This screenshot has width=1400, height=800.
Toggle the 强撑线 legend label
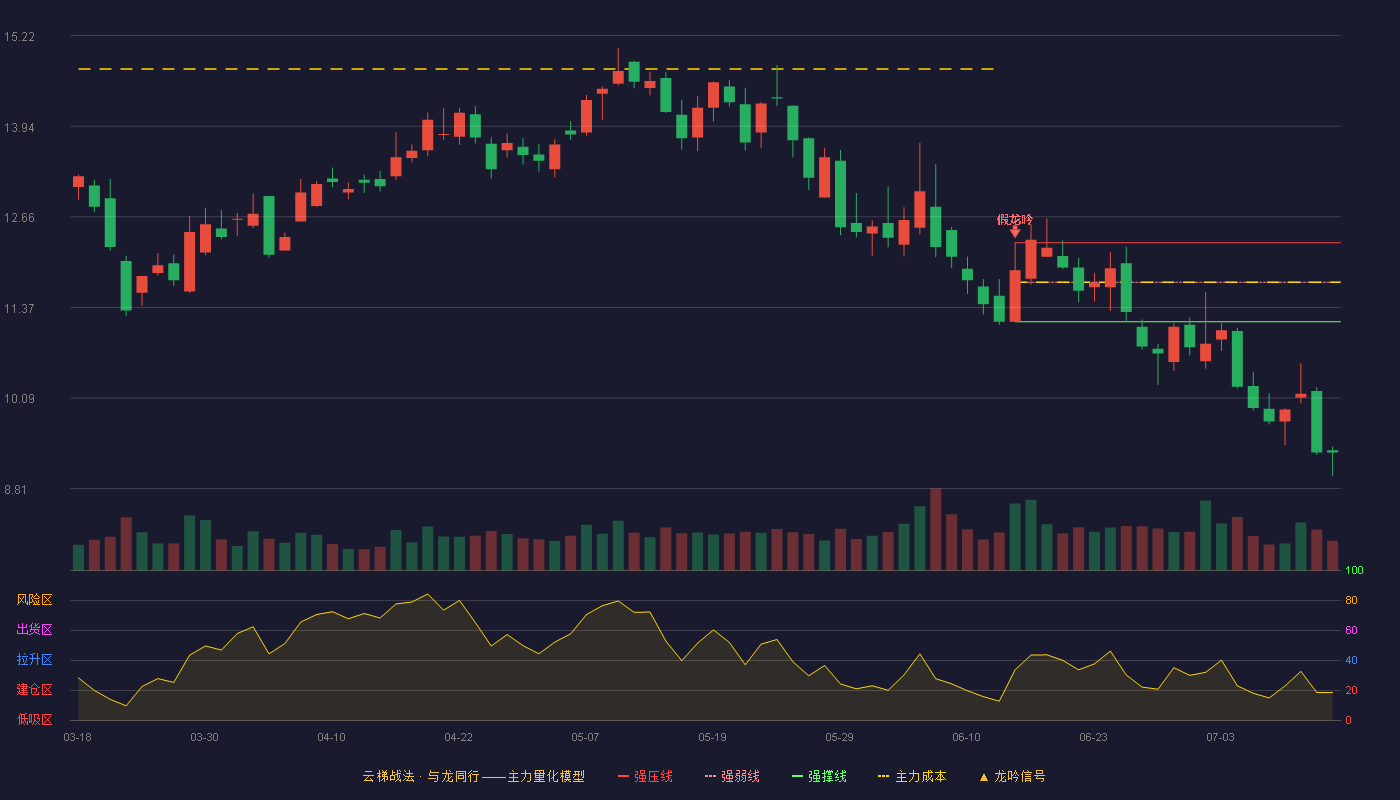pyautogui.click(x=827, y=777)
